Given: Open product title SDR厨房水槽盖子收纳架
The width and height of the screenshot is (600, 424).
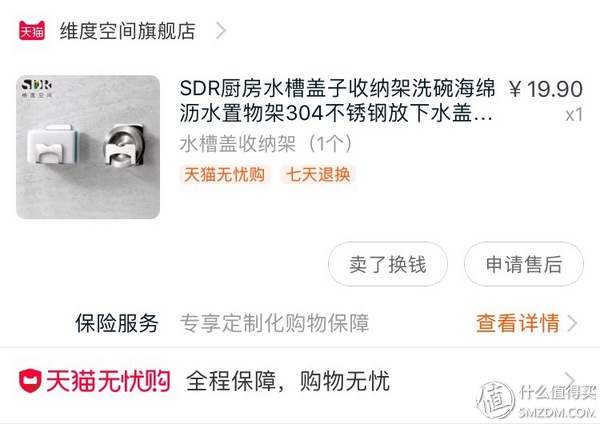Looking at the screenshot, I should click(x=337, y=101).
